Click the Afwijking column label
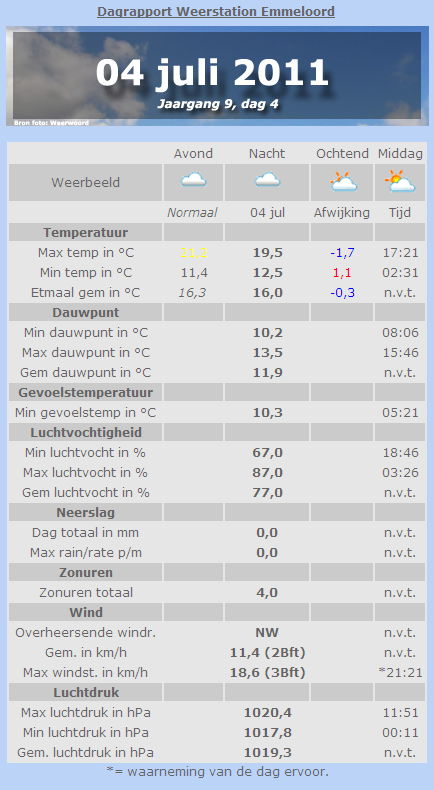Screen dimensions: 434x790 click(x=342, y=213)
